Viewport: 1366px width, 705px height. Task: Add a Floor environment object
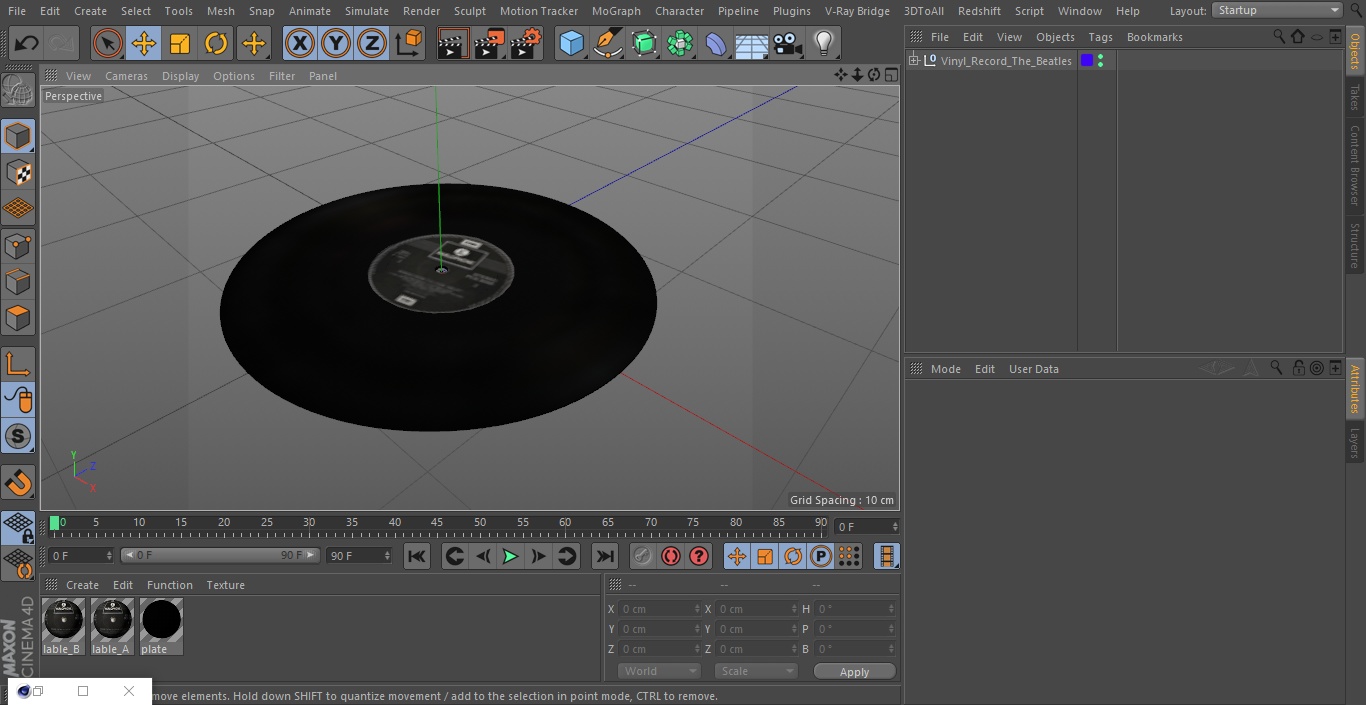point(752,44)
